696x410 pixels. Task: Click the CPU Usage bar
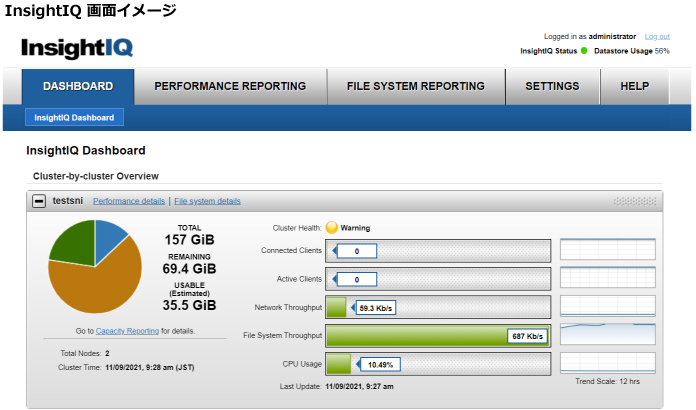coord(438,364)
